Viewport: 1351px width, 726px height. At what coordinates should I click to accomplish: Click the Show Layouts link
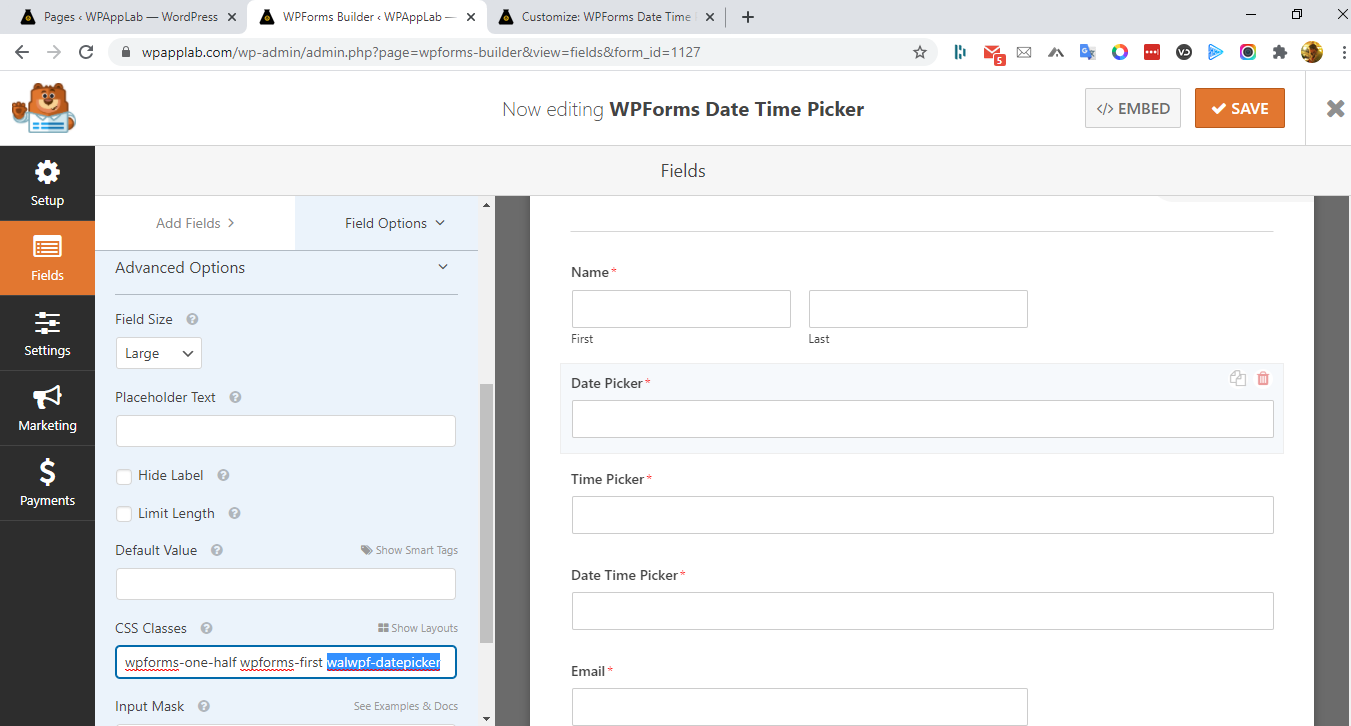(418, 629)
